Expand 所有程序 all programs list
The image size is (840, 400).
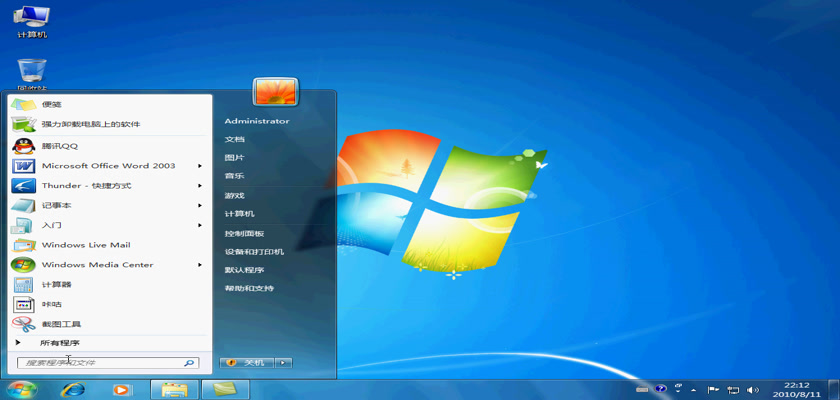58,342
